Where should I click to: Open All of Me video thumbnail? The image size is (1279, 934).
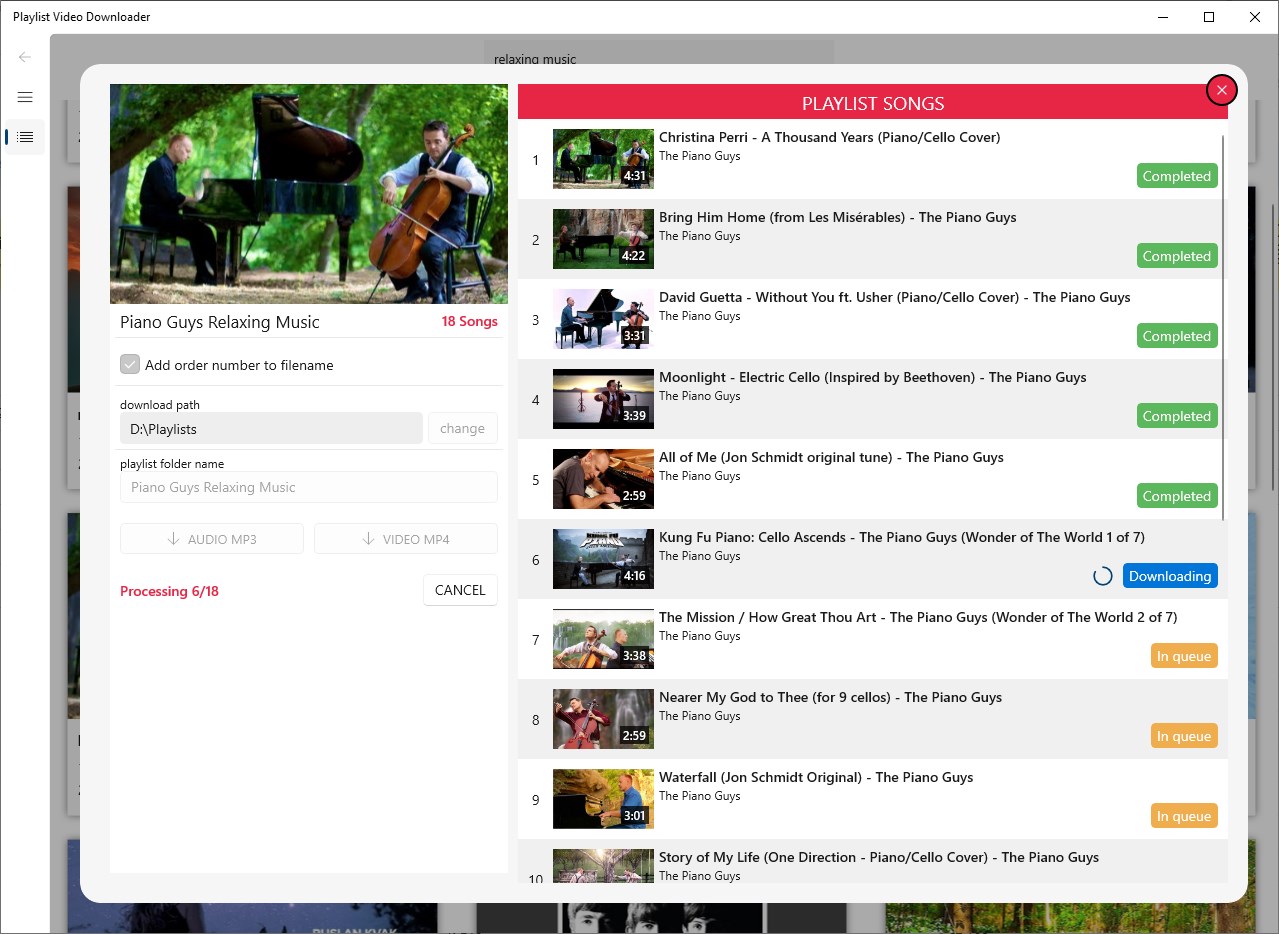603,479
